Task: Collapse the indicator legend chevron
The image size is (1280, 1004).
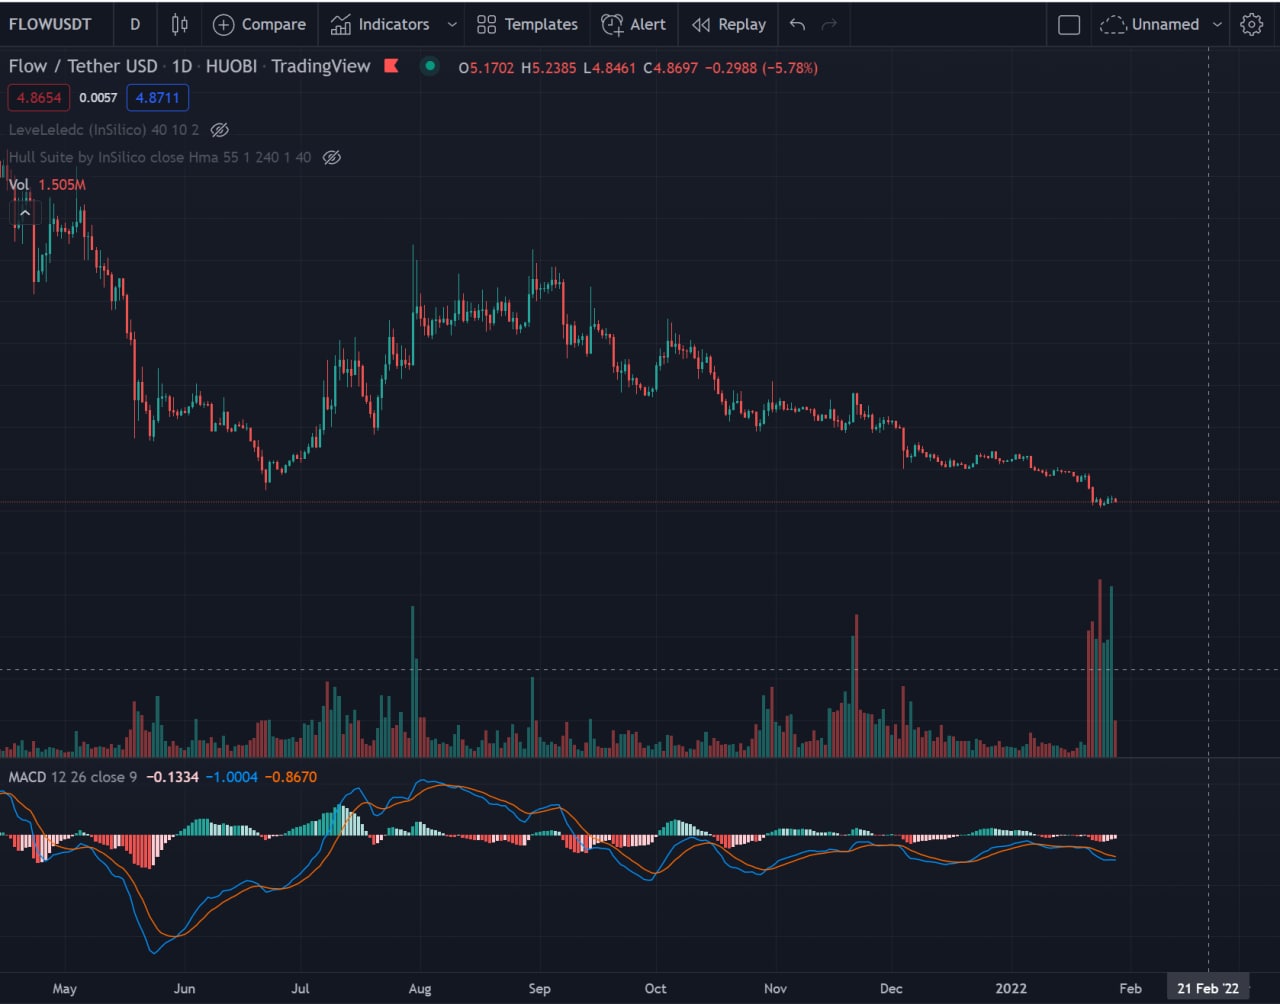Action: pyautogui.click(x=25, y=212)
